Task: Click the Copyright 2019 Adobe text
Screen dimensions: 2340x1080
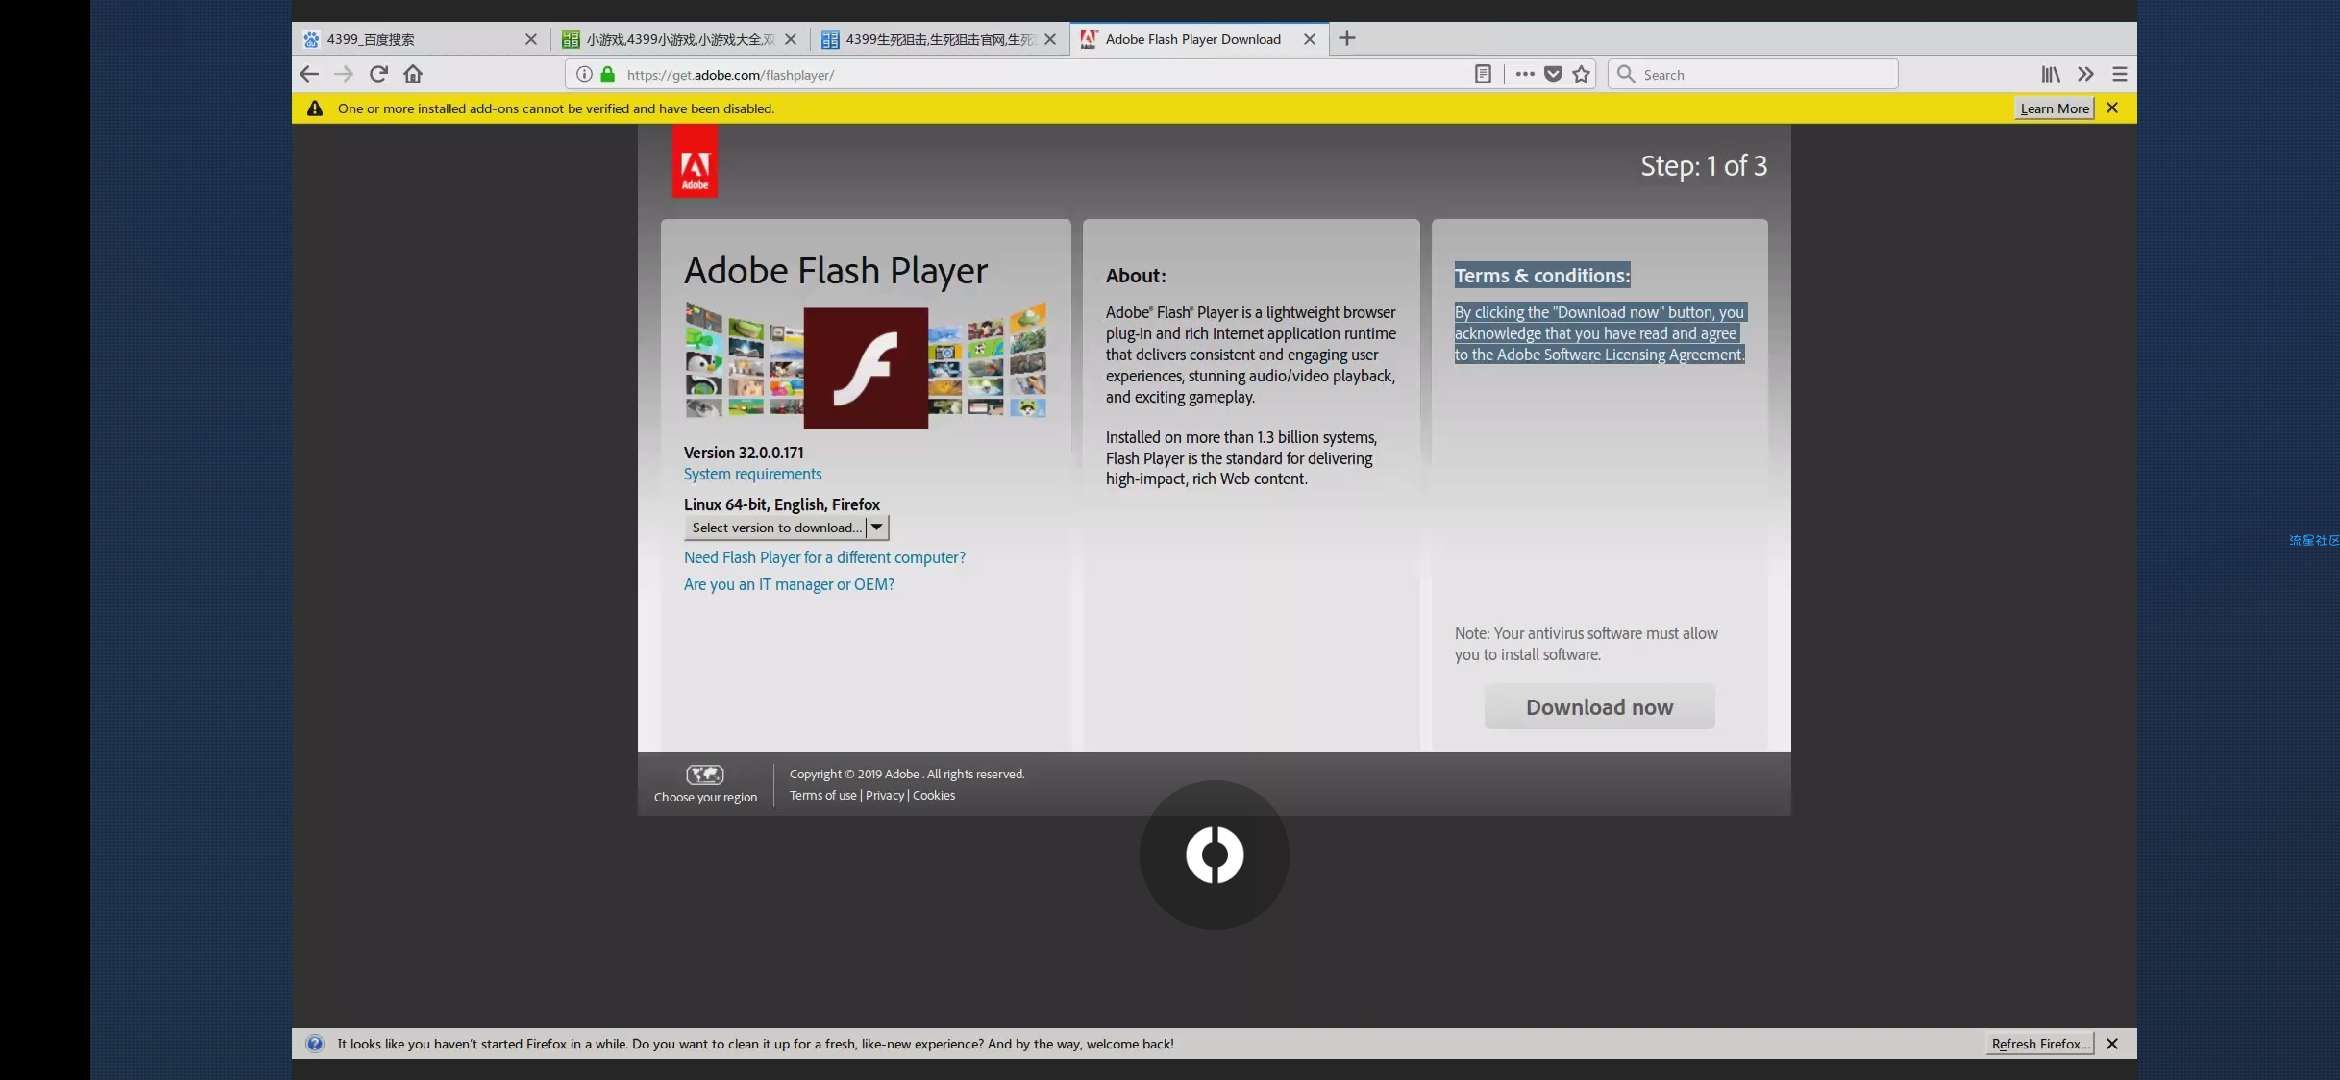Action: [x=907, y=773]
